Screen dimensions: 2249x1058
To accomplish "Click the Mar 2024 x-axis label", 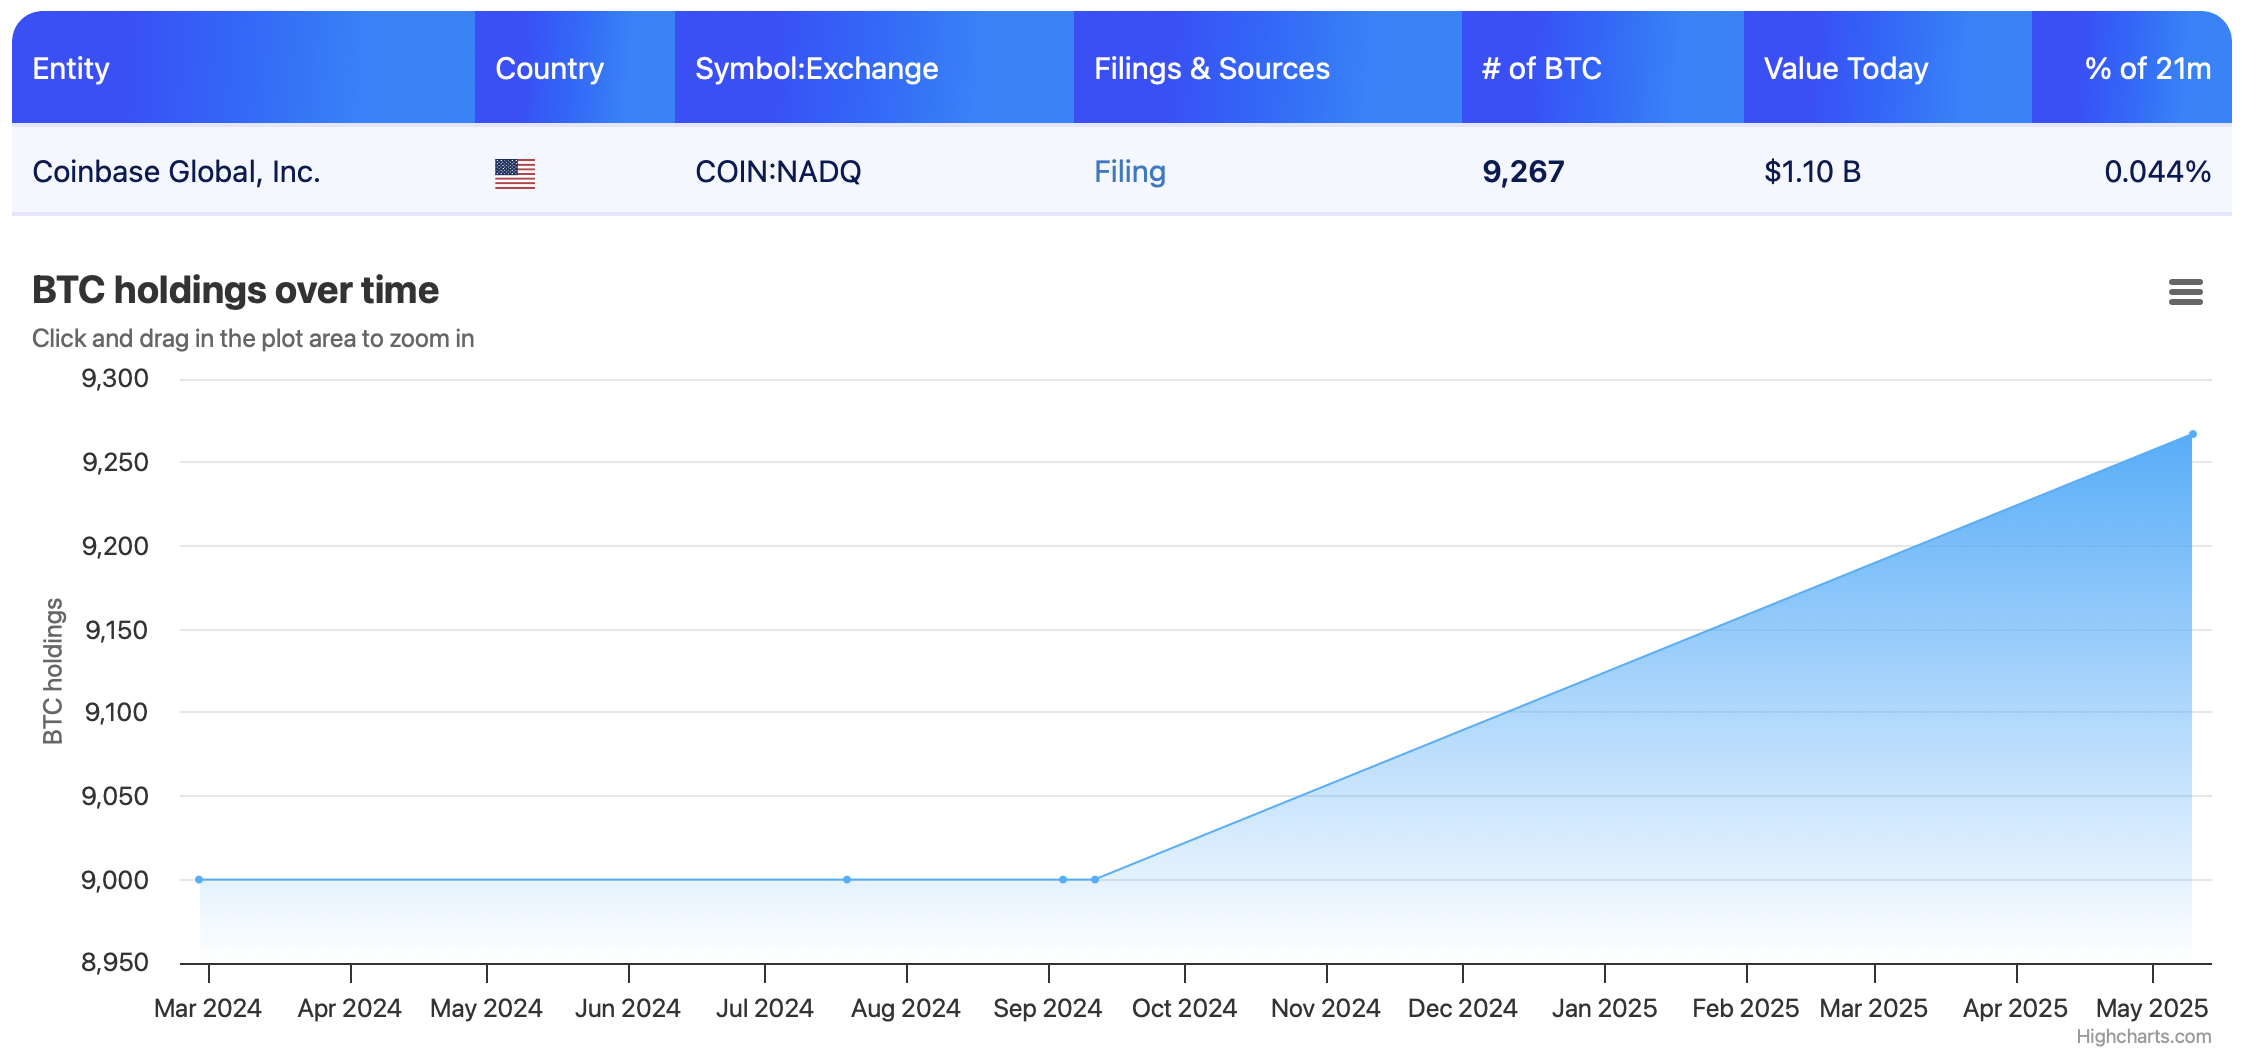I will click(208, 1008).
